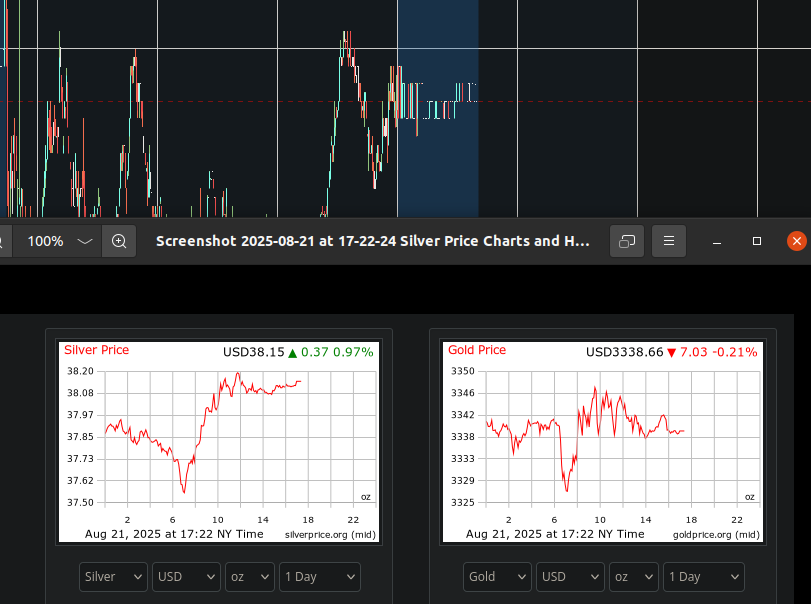Click the red dashed price line in candlestick chart
The image size is (811, 604).
pyautogui.click(x=406, y=101)
